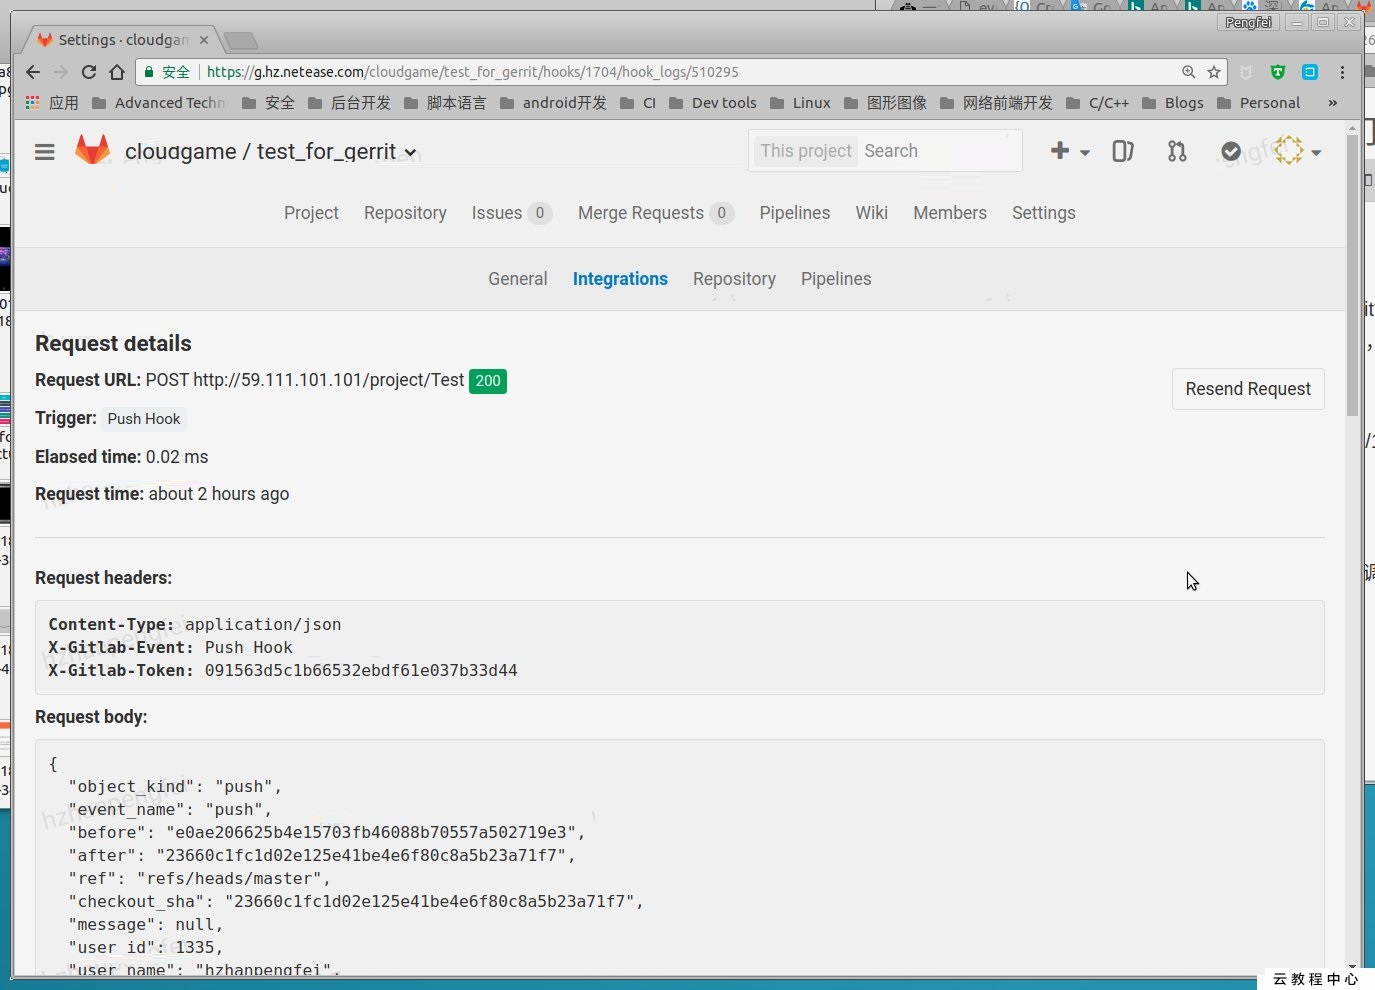Open the C/C++ bookmark folder
This screenshot has width=1375, height=990.
click(1097, 103)
